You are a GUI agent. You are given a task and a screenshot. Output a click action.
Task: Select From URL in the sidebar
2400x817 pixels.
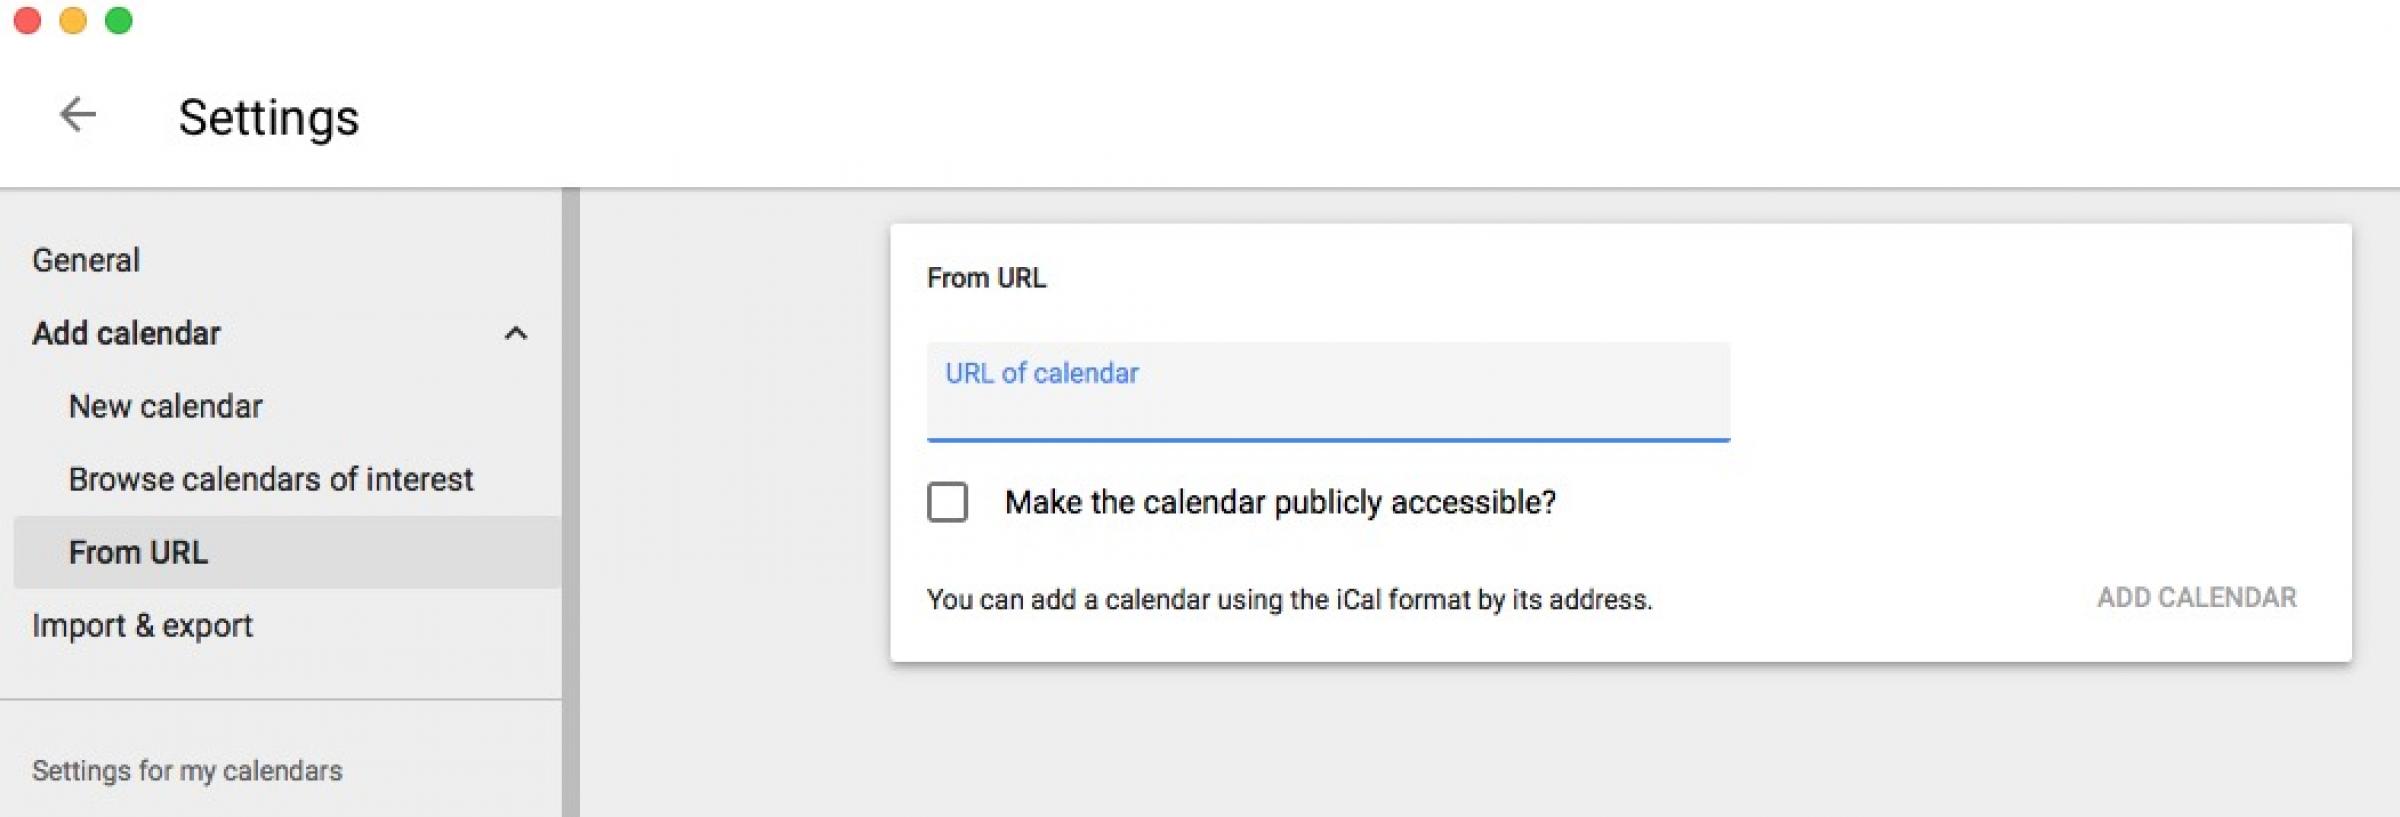pos(139,552)
